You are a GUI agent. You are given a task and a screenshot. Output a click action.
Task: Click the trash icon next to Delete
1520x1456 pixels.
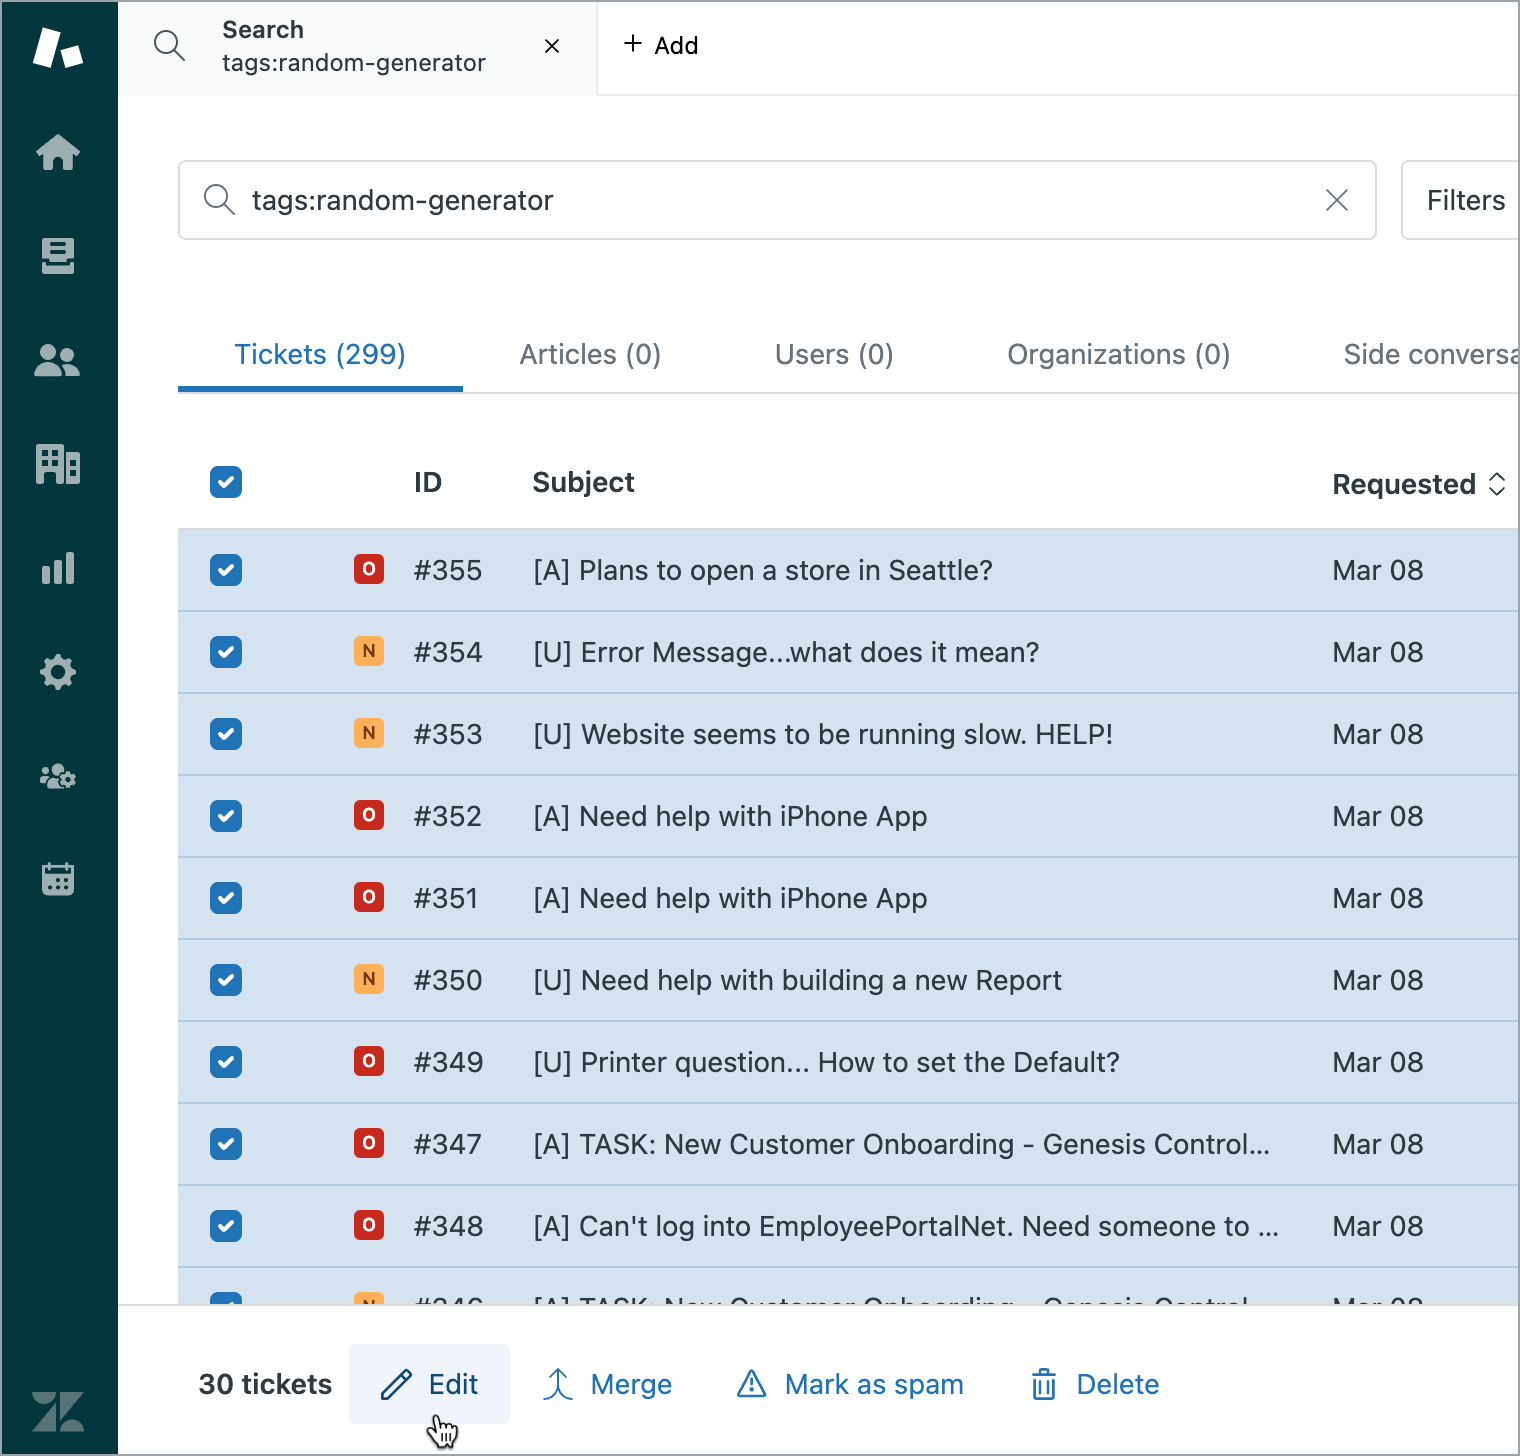(x=1043, y=1384)
